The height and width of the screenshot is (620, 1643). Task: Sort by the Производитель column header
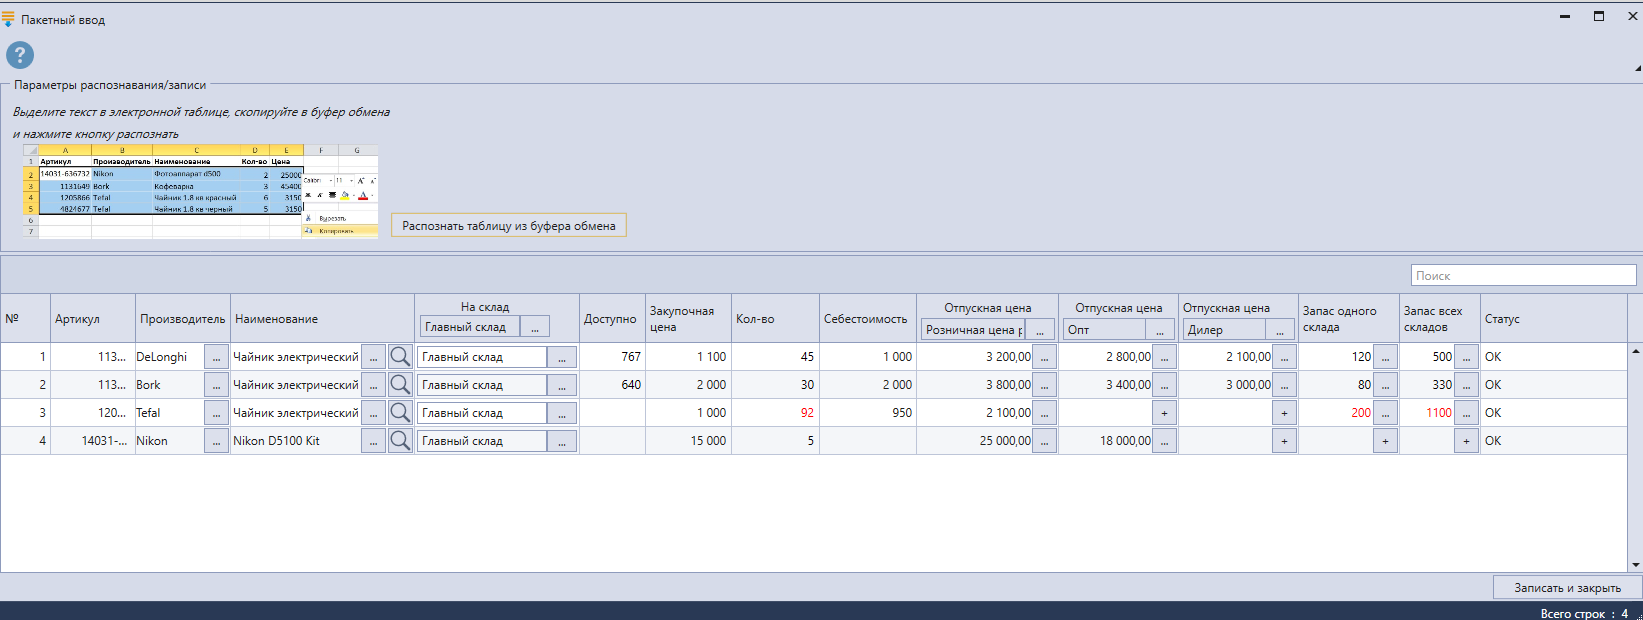point(183,319)
